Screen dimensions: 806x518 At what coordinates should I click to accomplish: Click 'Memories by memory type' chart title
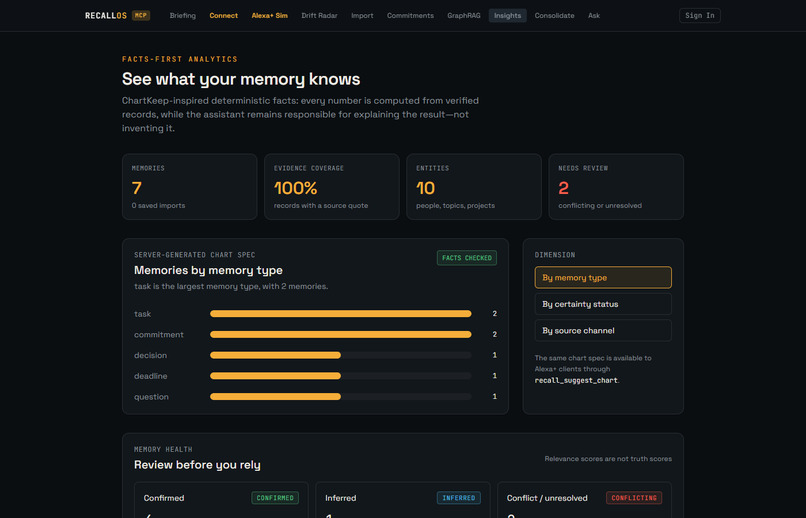coord(208,270)
